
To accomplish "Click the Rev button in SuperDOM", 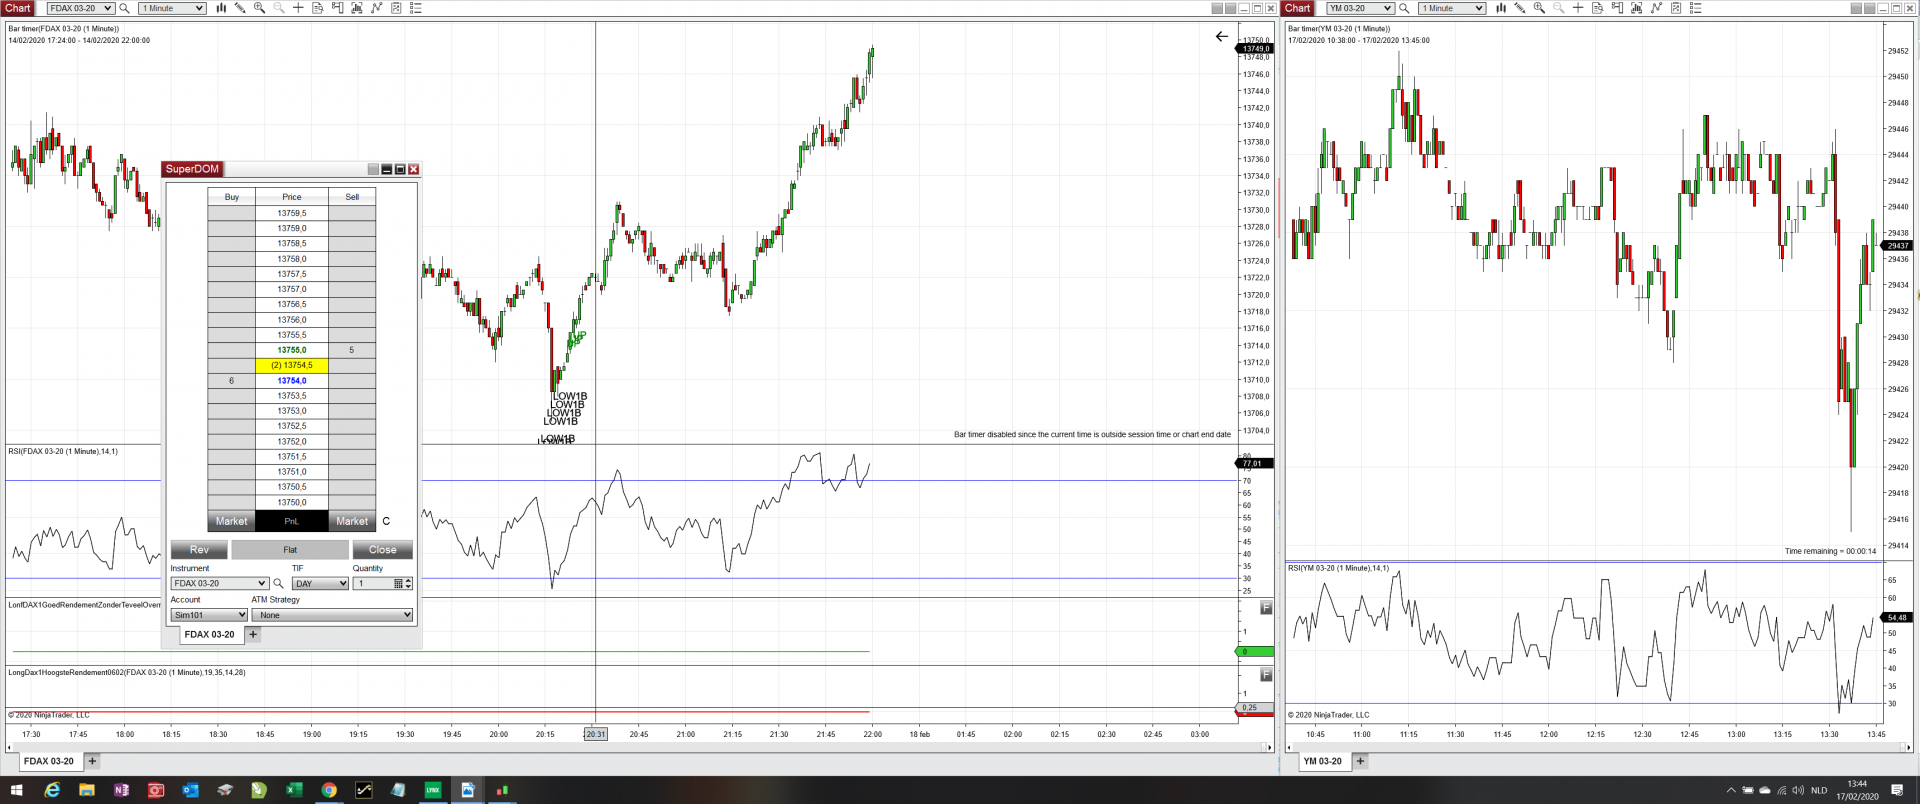I will point(199,550).
